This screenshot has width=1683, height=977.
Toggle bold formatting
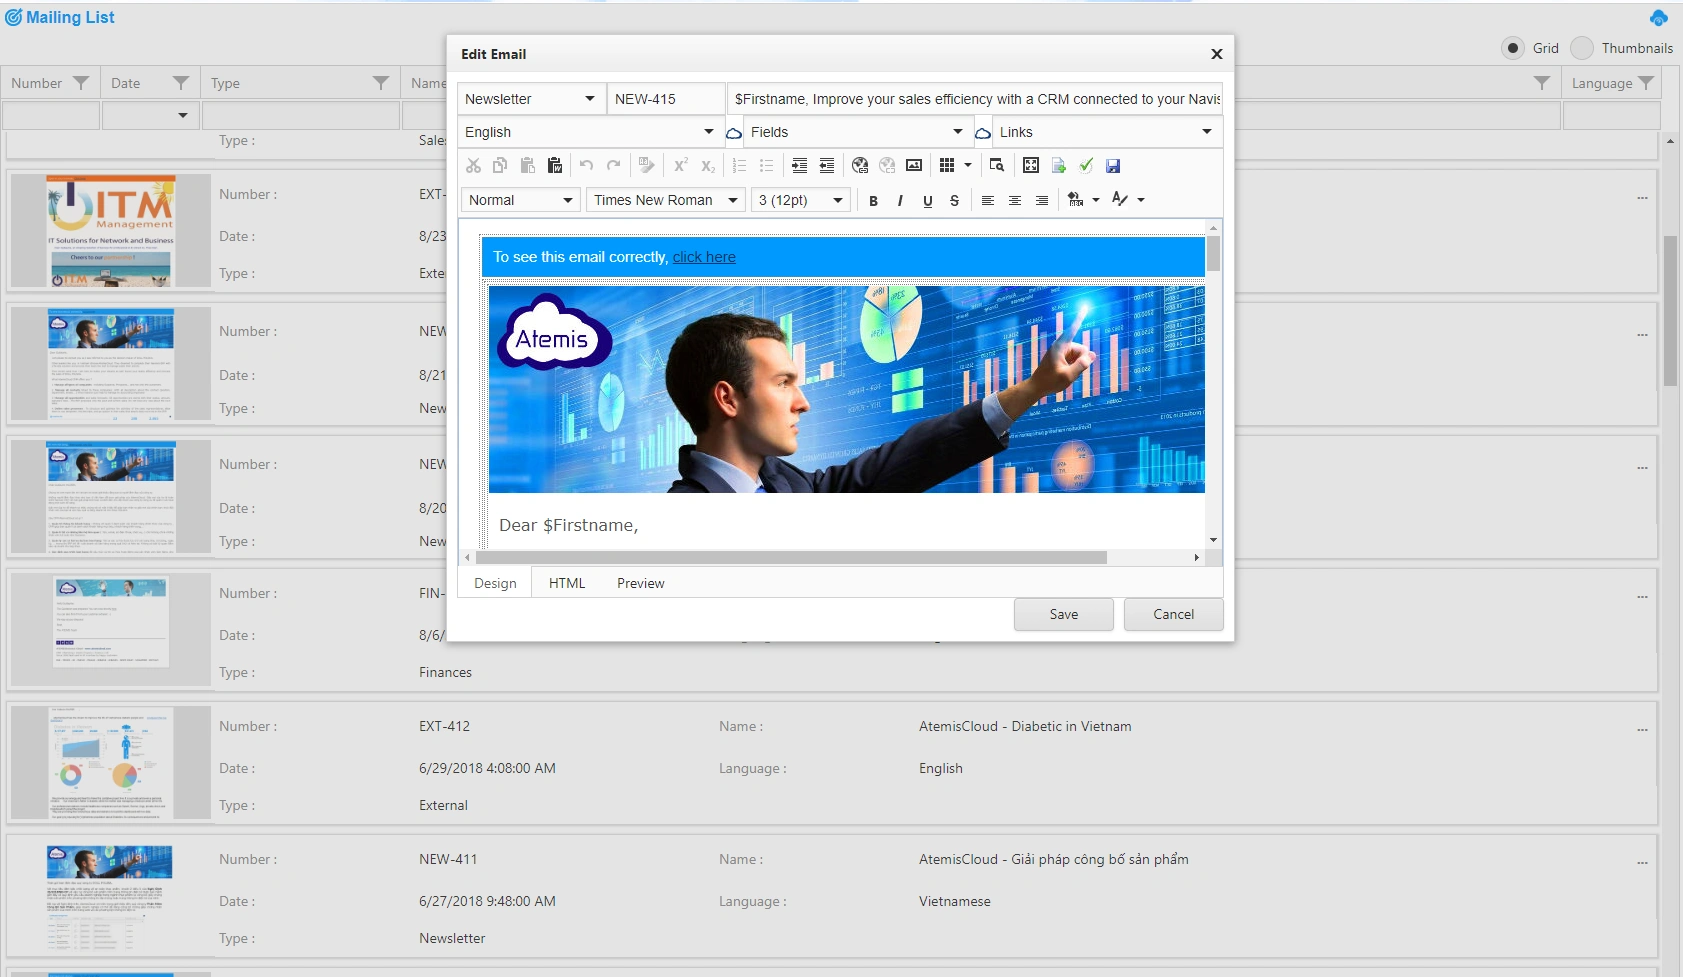pyautogui.click(x=874, y=201)
